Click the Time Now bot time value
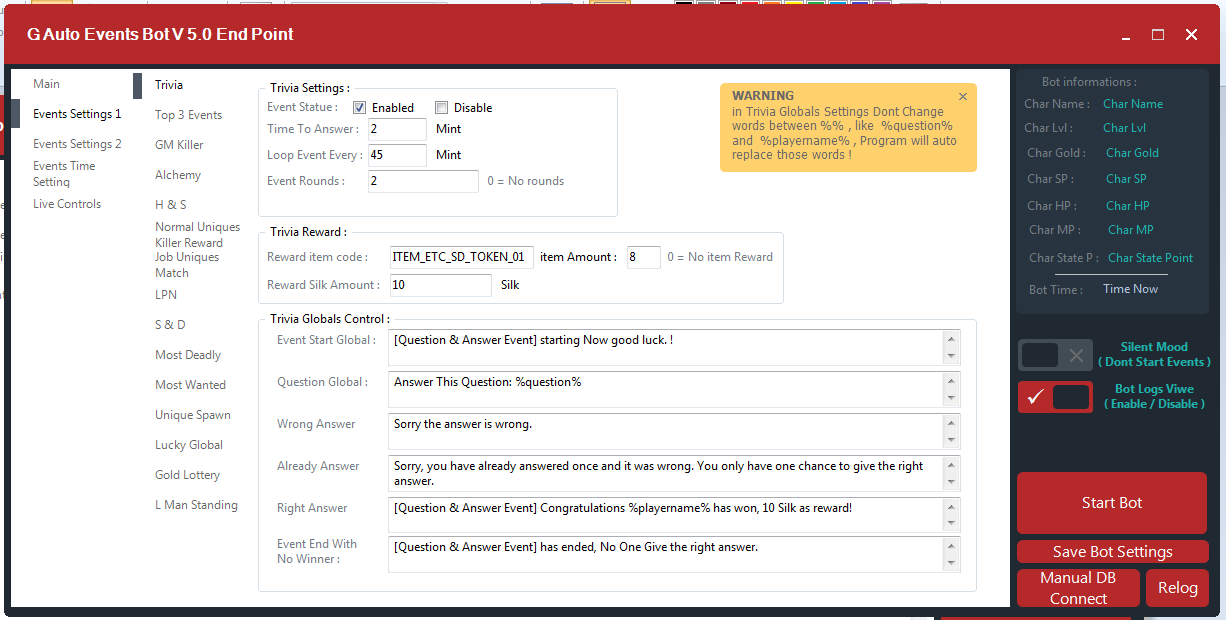1226x620 pixels. point(1130,289)
